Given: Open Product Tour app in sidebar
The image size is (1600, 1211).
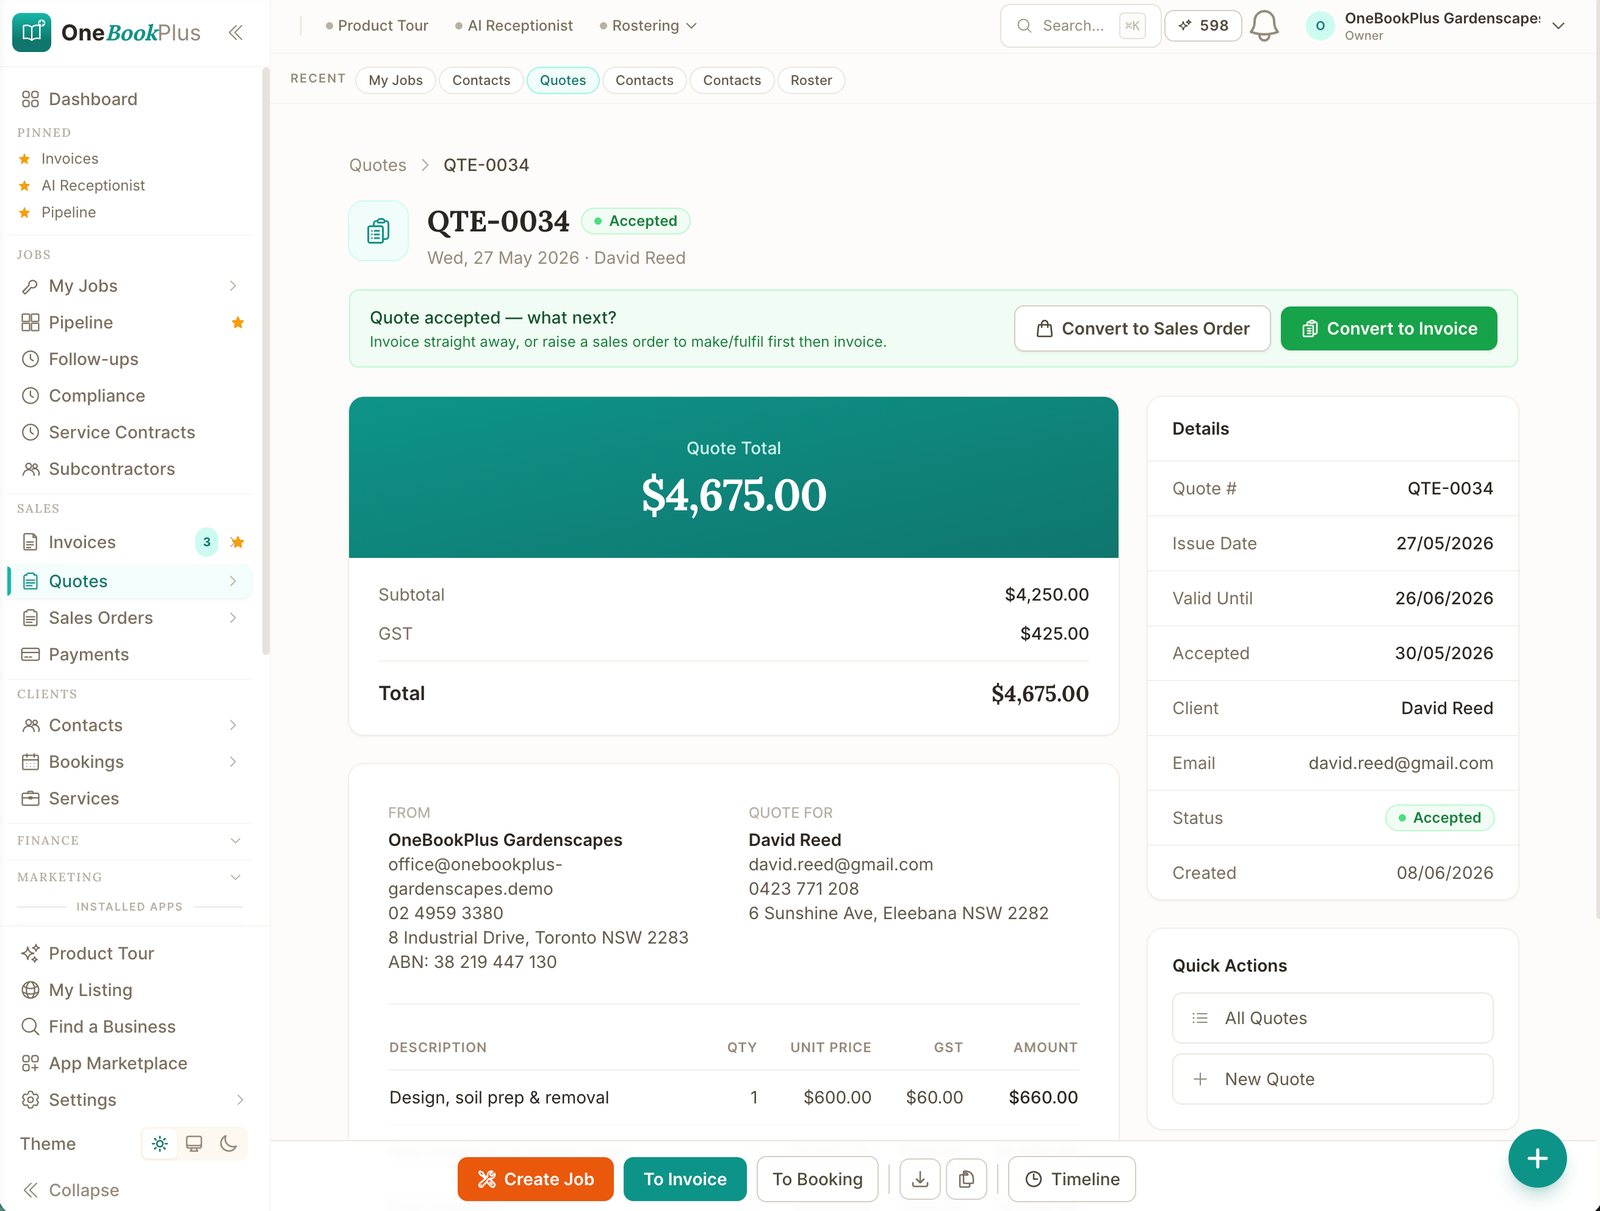Looking at the screenshot, I should [x=101, y=953].
